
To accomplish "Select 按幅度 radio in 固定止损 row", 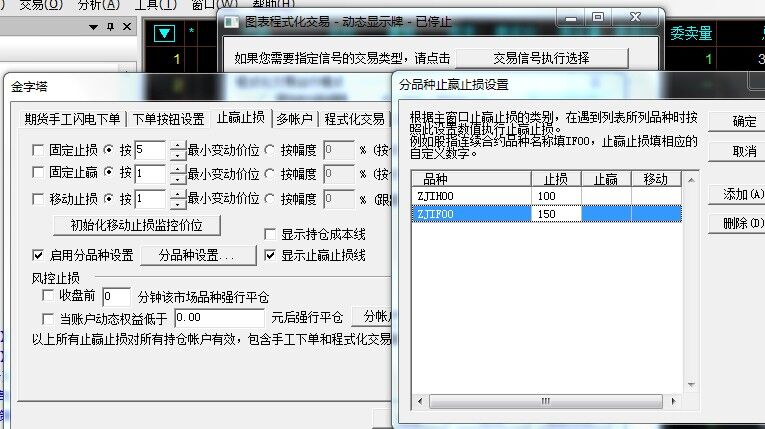I will [270, 150].
